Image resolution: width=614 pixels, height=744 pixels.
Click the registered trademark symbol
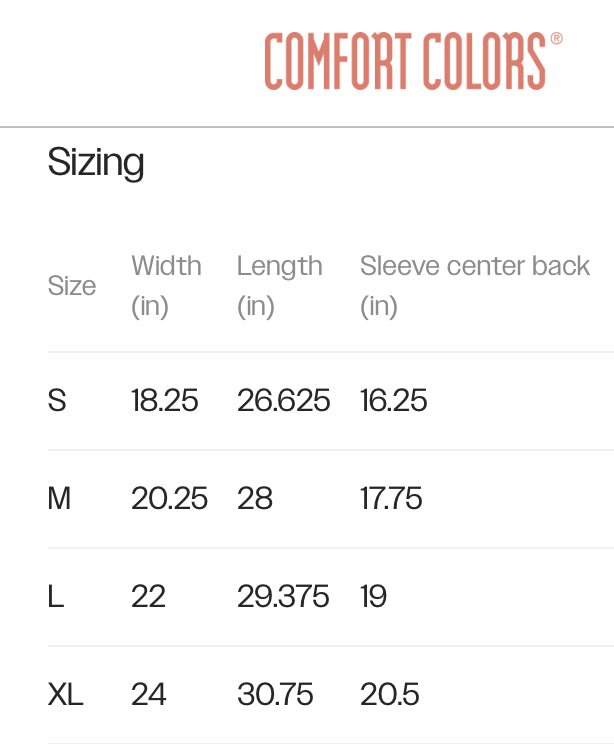(557, 38)
